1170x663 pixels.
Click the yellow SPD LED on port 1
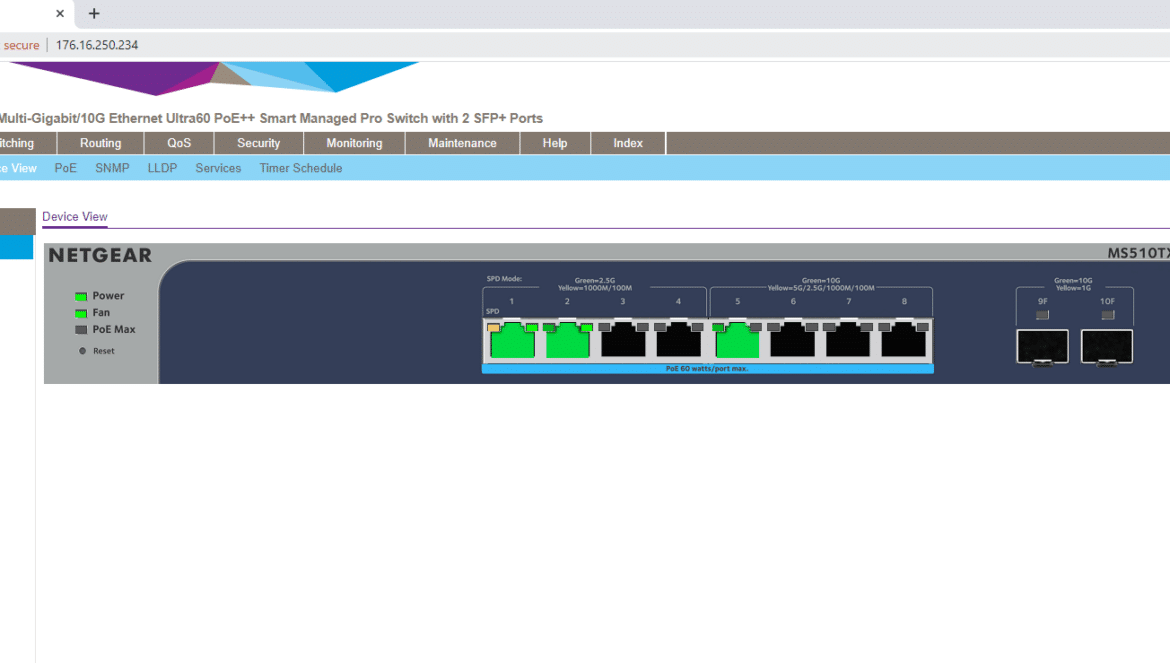(x=493, y=327)
